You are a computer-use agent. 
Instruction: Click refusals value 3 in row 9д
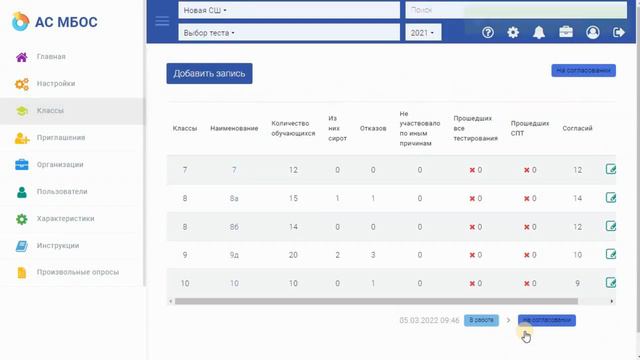(373, 255)
